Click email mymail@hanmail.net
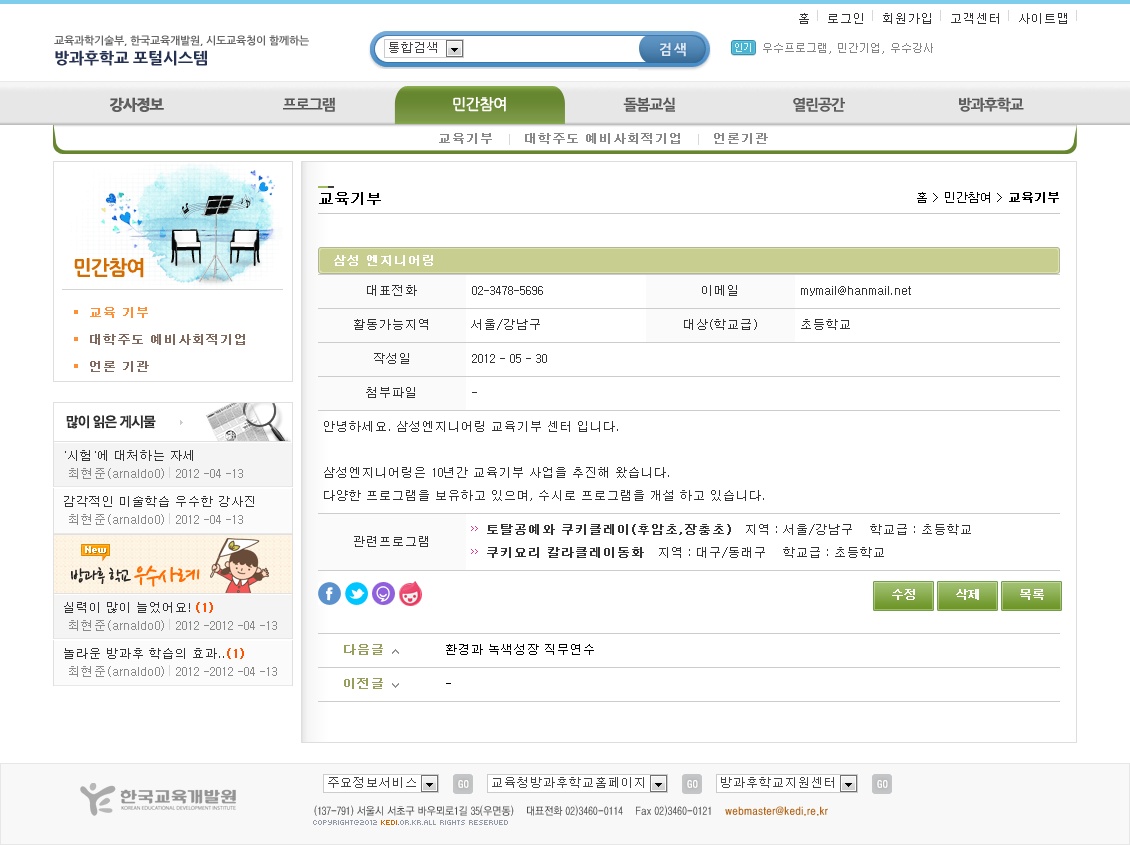Screen dimensions: 1130x845 [x=855, y=291]
